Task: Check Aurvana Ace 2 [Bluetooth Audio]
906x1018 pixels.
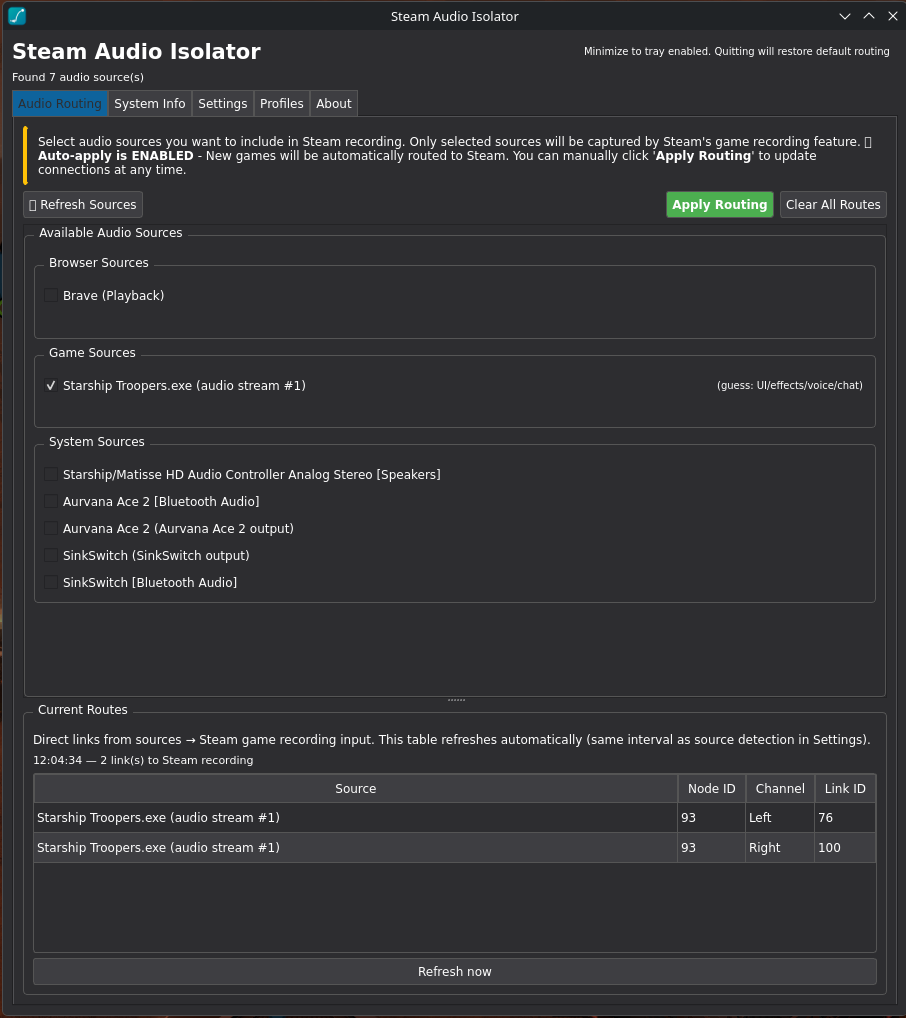Action: point(51,502)
